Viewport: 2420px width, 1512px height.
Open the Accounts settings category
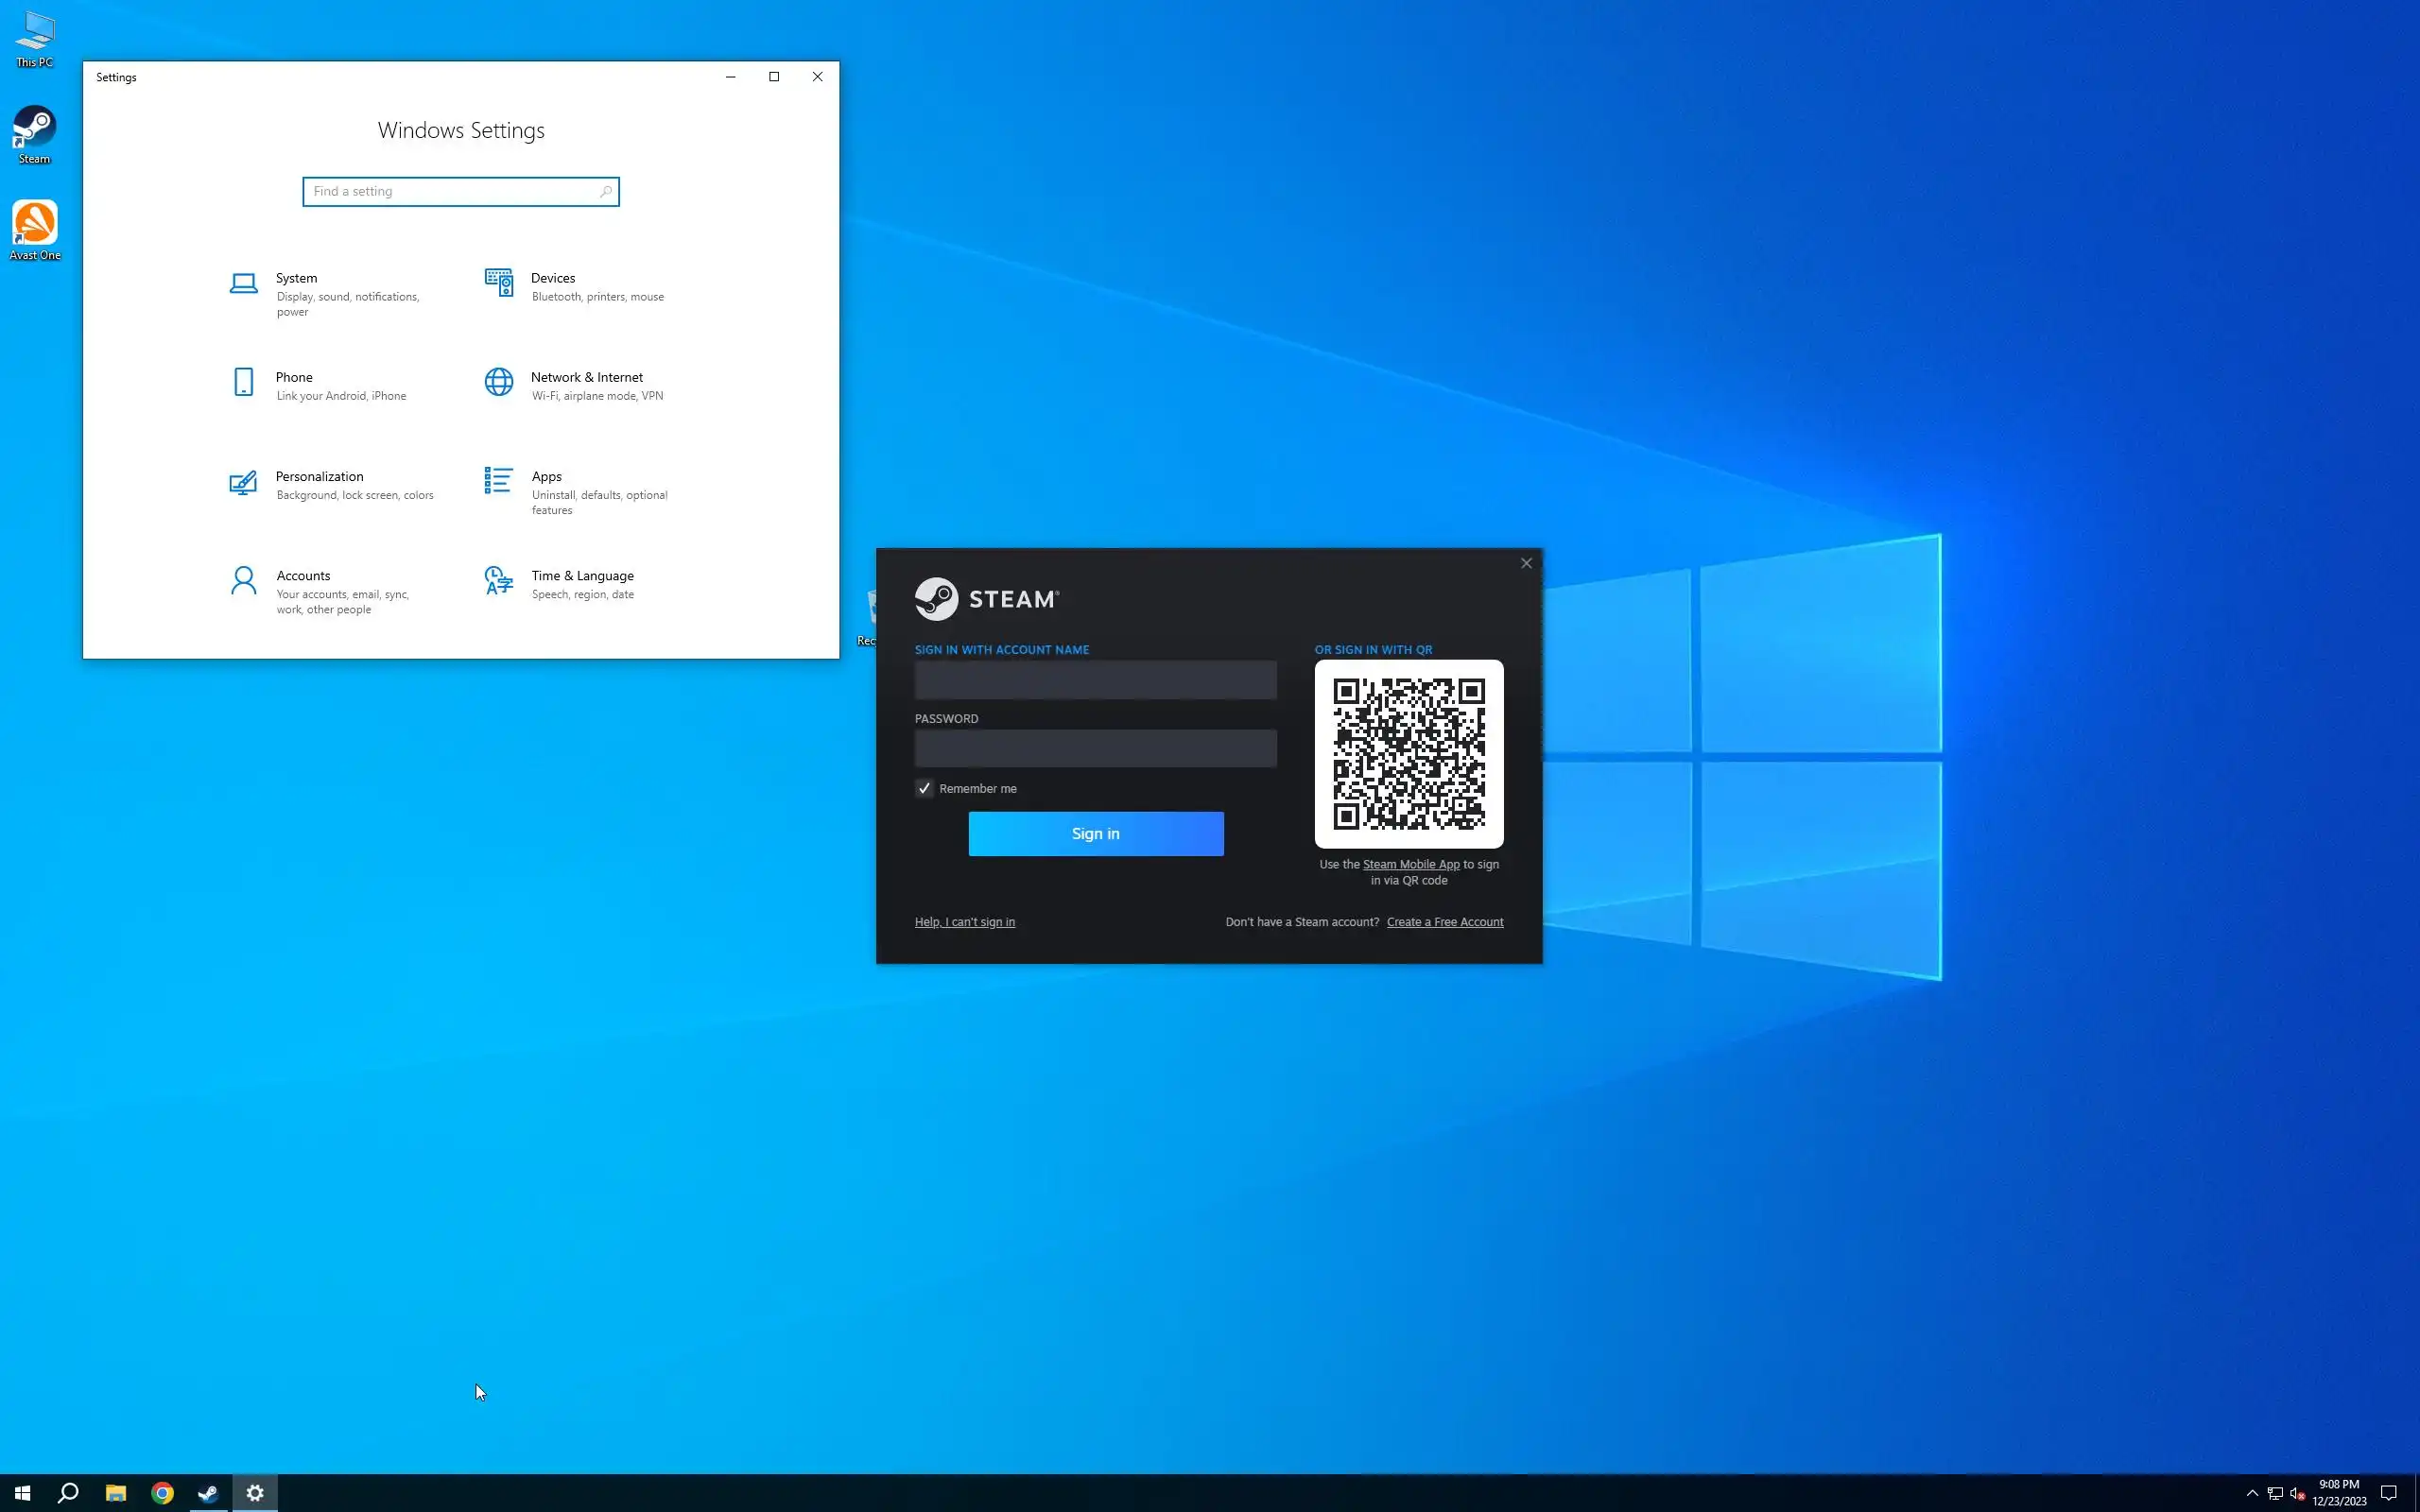click(303, 576)
